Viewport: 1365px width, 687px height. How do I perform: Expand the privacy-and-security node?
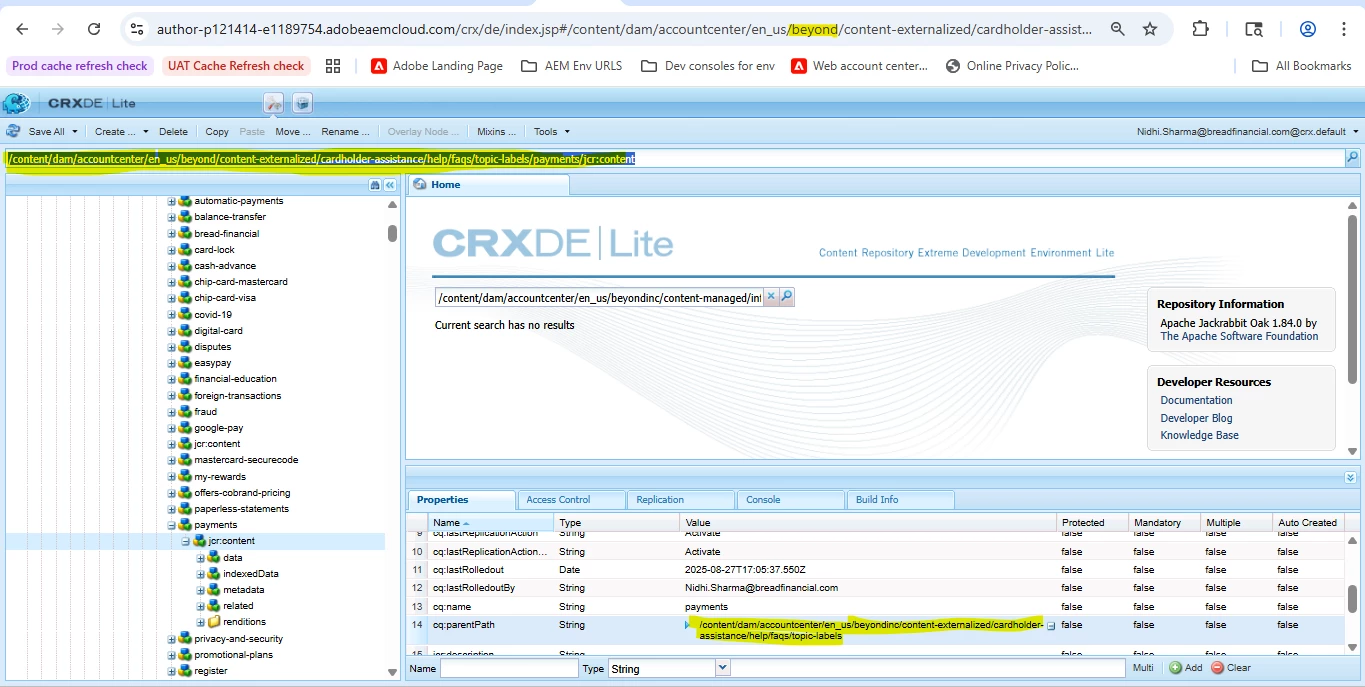point(172,639)
